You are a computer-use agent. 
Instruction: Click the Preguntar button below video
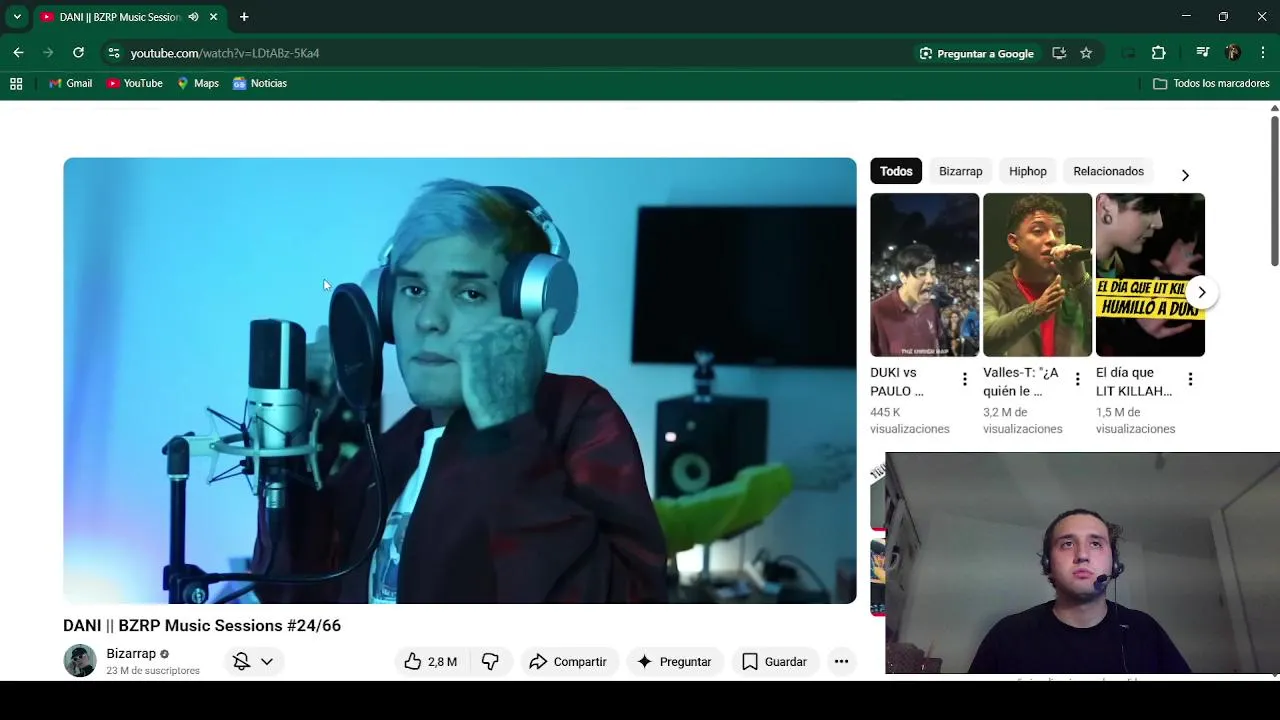pyautogui.click(x=675, y=661)
